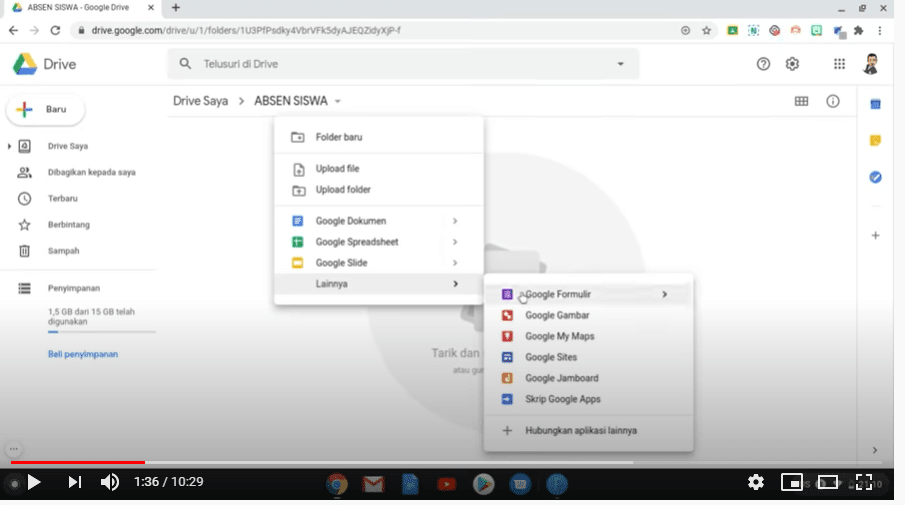This screenshot has width=905, height=505.
Task: Open the ABSEN SISWA folder dropdown arrow
Action: 338,102
